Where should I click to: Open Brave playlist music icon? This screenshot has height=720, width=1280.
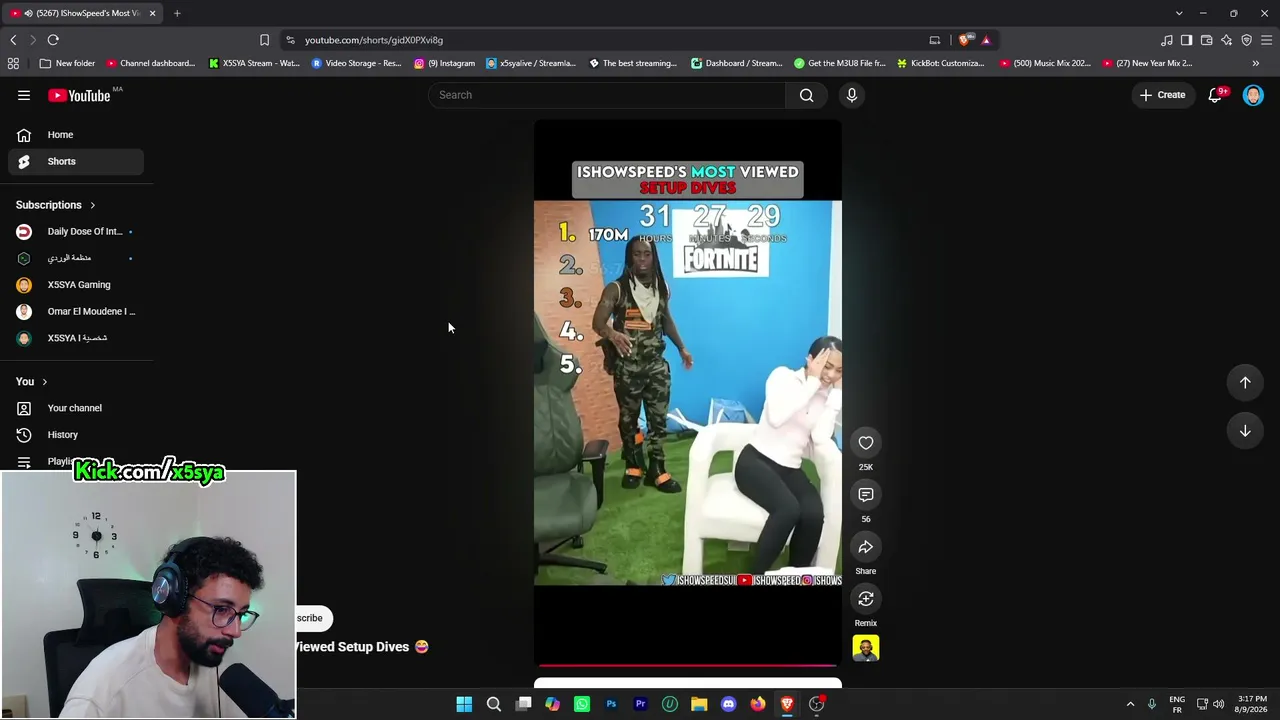(x=1167, y=40)
